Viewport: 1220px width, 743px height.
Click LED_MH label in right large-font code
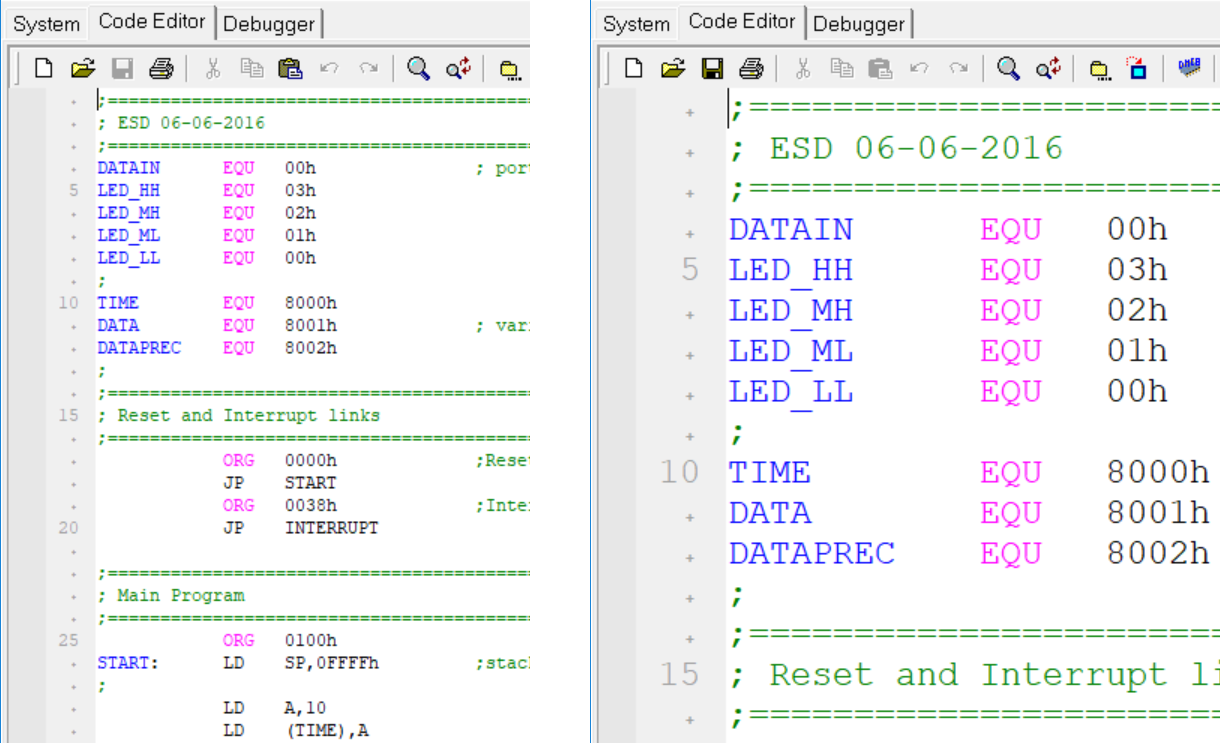click(791, 311)
